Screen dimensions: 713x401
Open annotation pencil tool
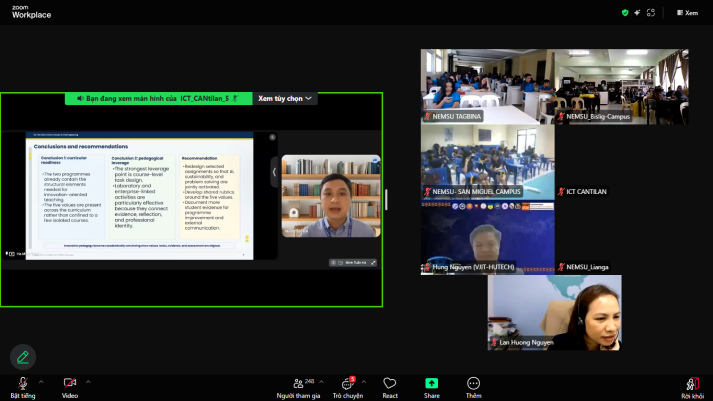tap(23, 357)
